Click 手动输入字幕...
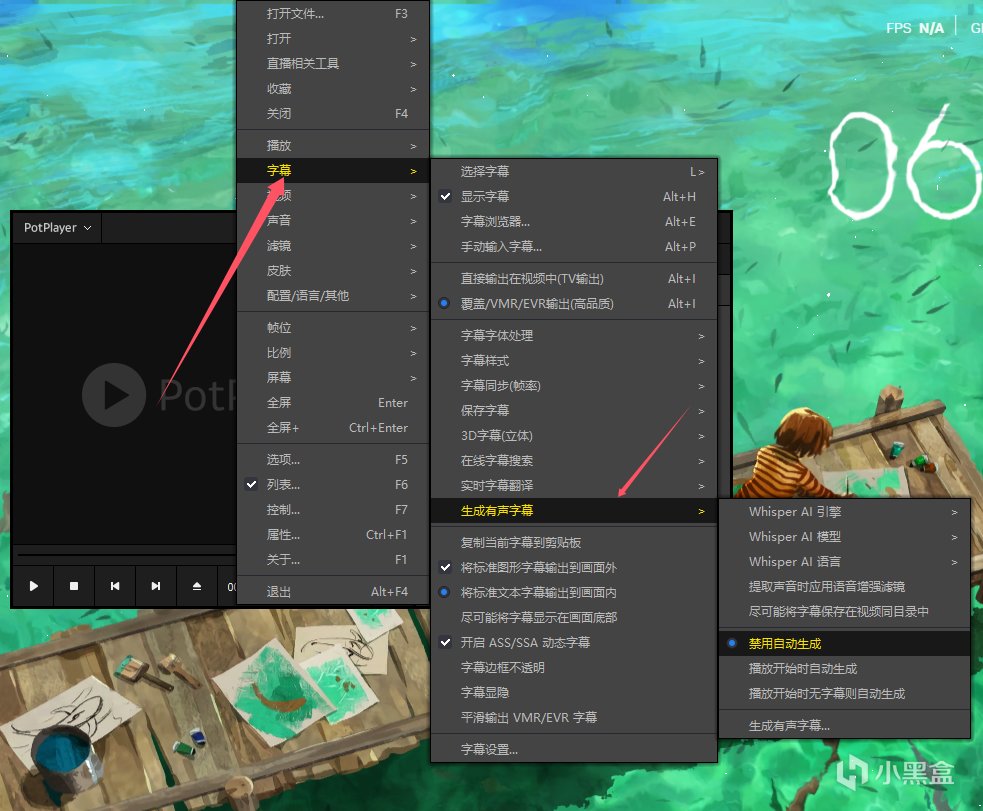The image size is (983, 811). click(x=574, y=246)
